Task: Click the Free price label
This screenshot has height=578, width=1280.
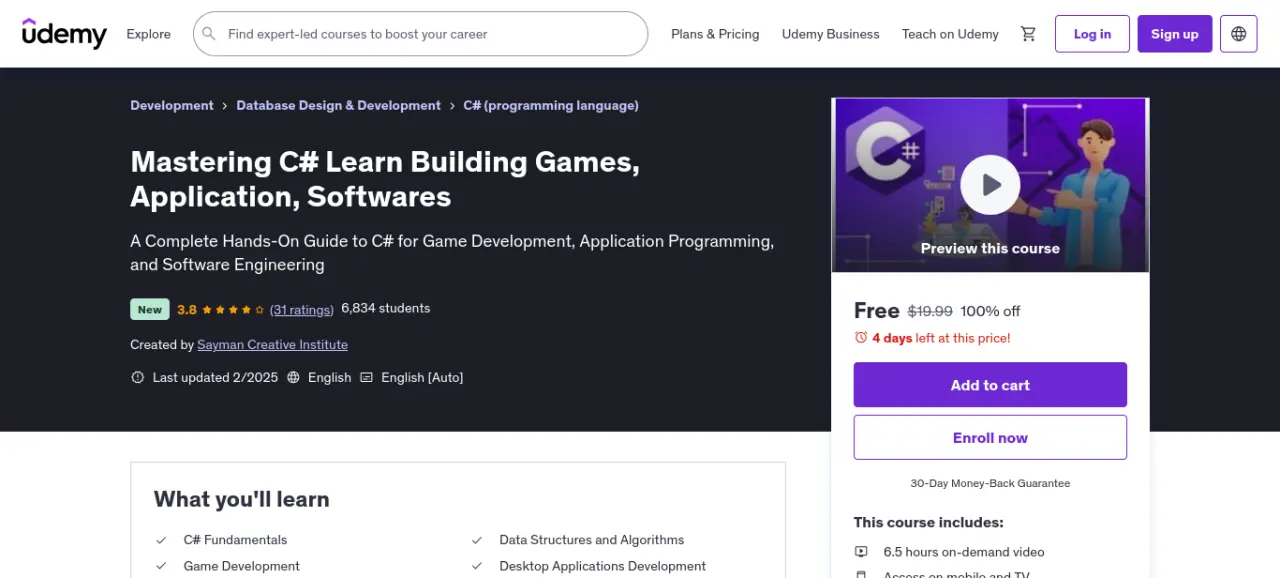Action: click(x=876, y=310)
